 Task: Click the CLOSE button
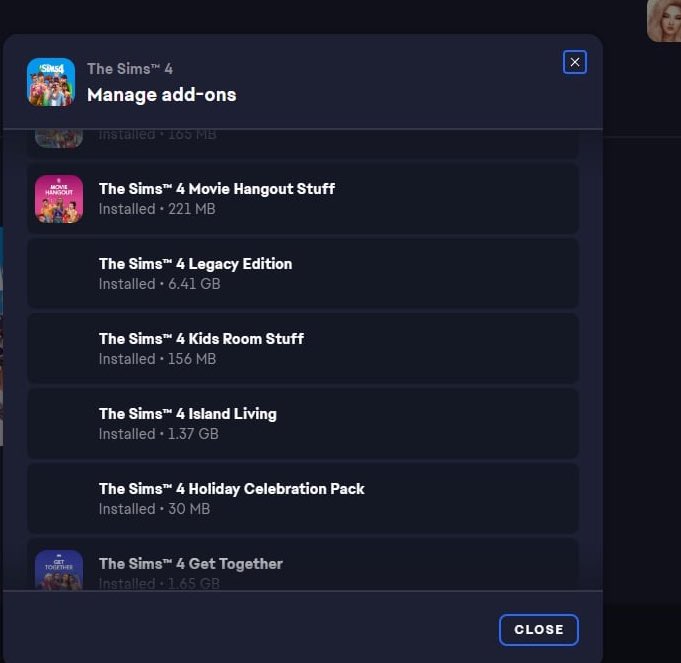click(x=539, y=630)
